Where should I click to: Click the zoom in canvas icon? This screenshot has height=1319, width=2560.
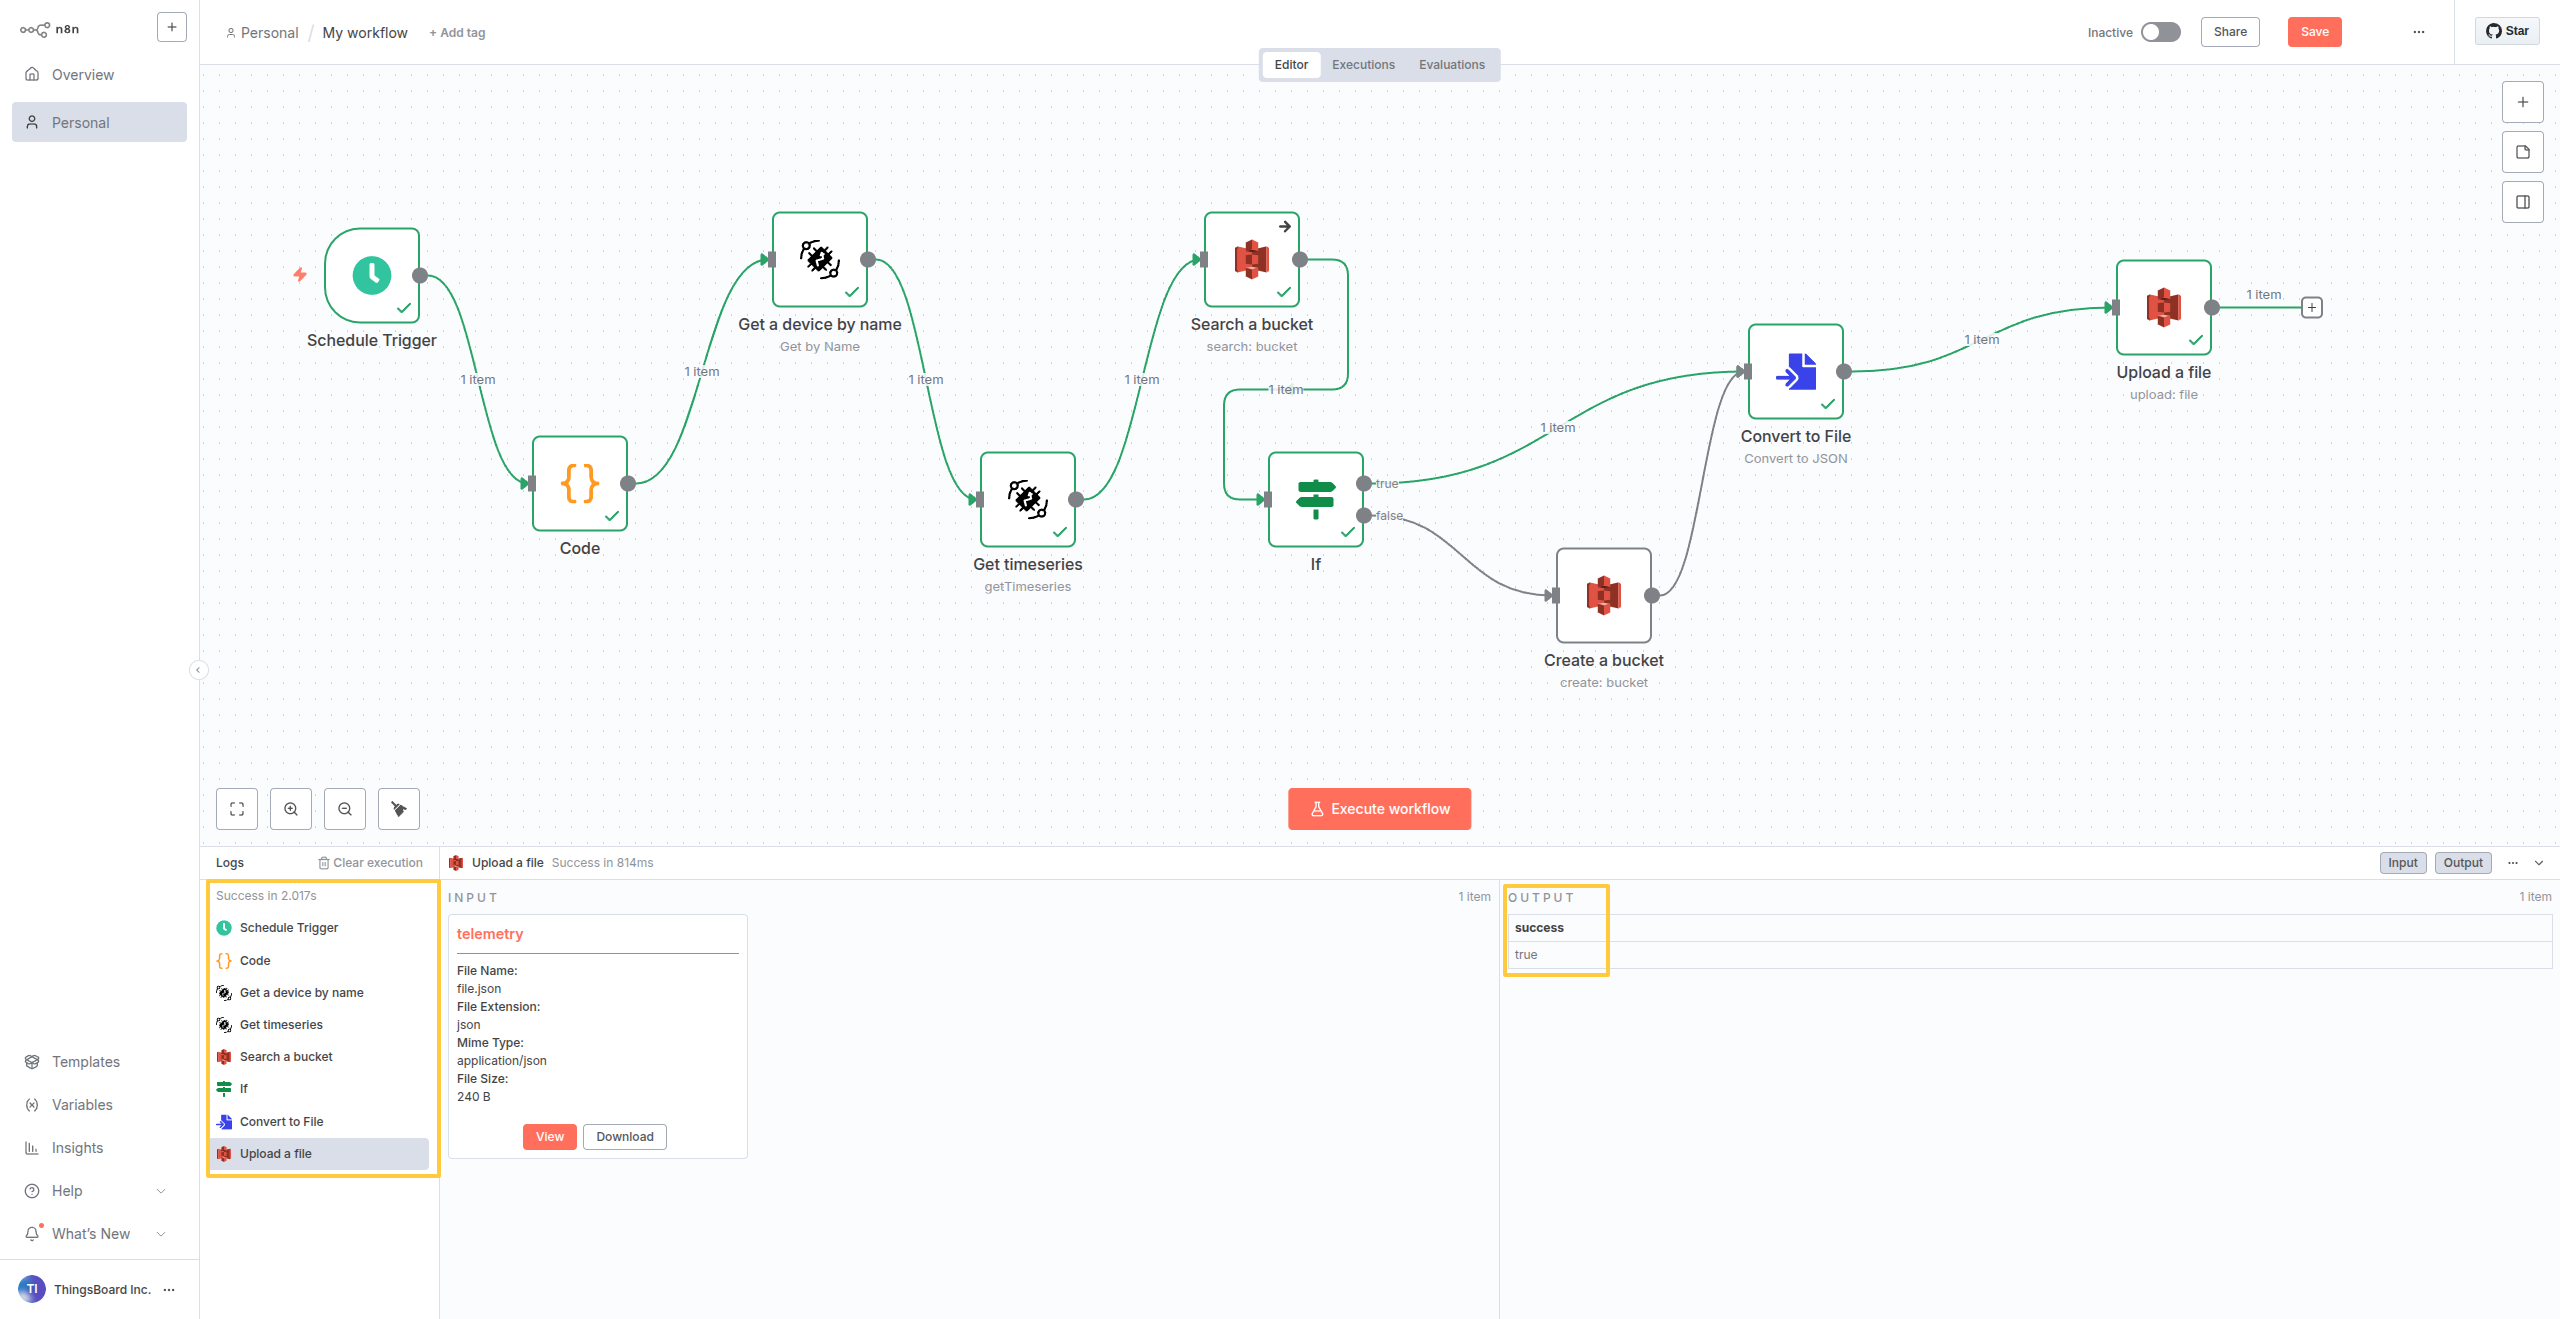291,809
